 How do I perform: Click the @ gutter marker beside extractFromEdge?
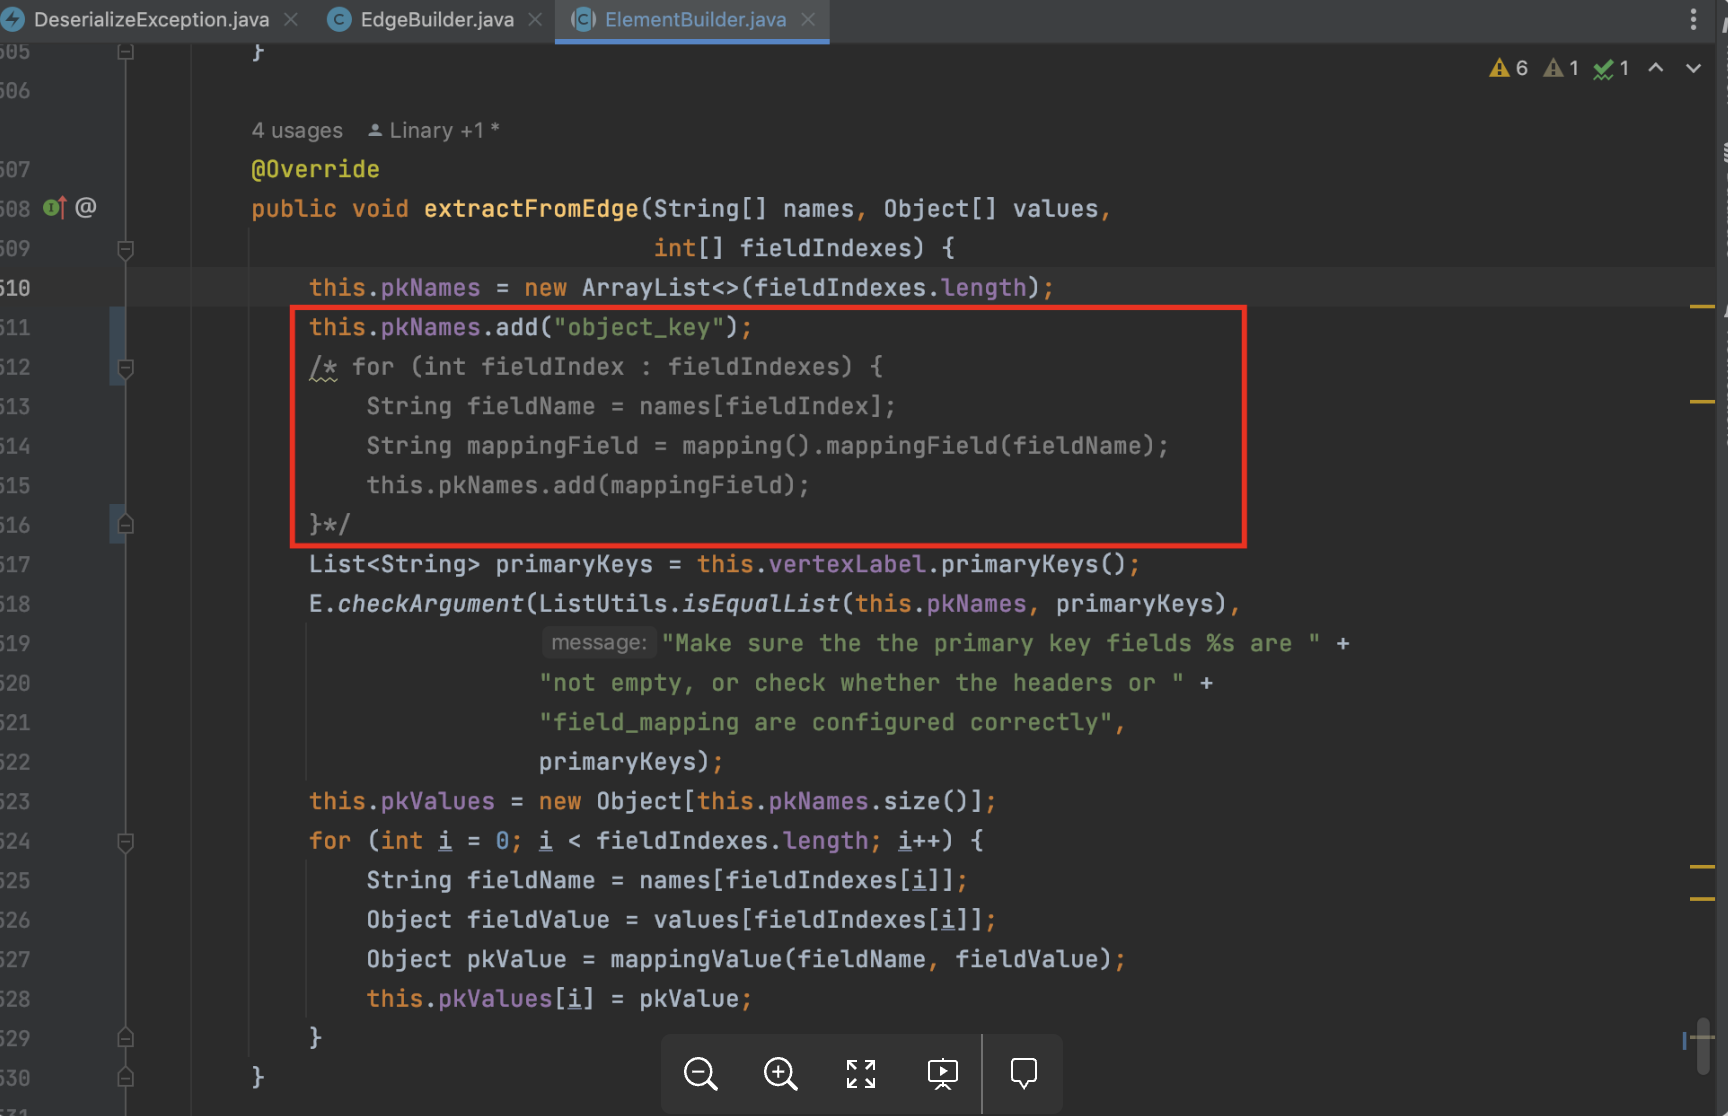86,207
